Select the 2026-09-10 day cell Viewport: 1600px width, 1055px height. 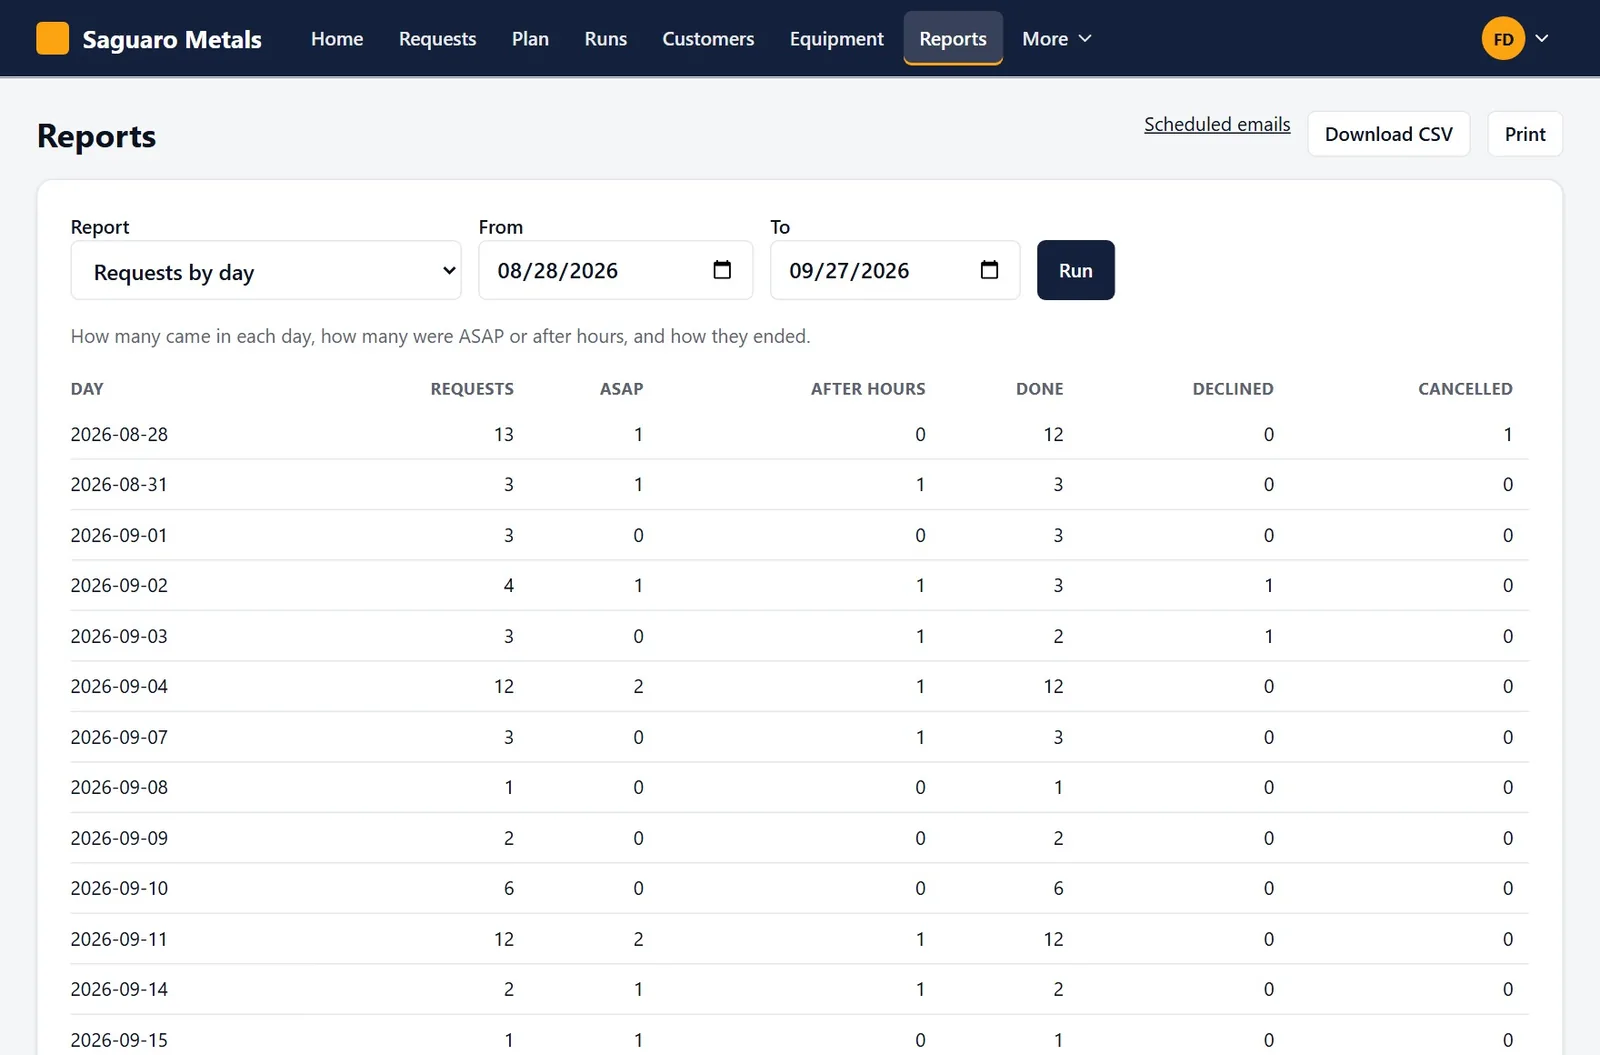click(119, 889)
